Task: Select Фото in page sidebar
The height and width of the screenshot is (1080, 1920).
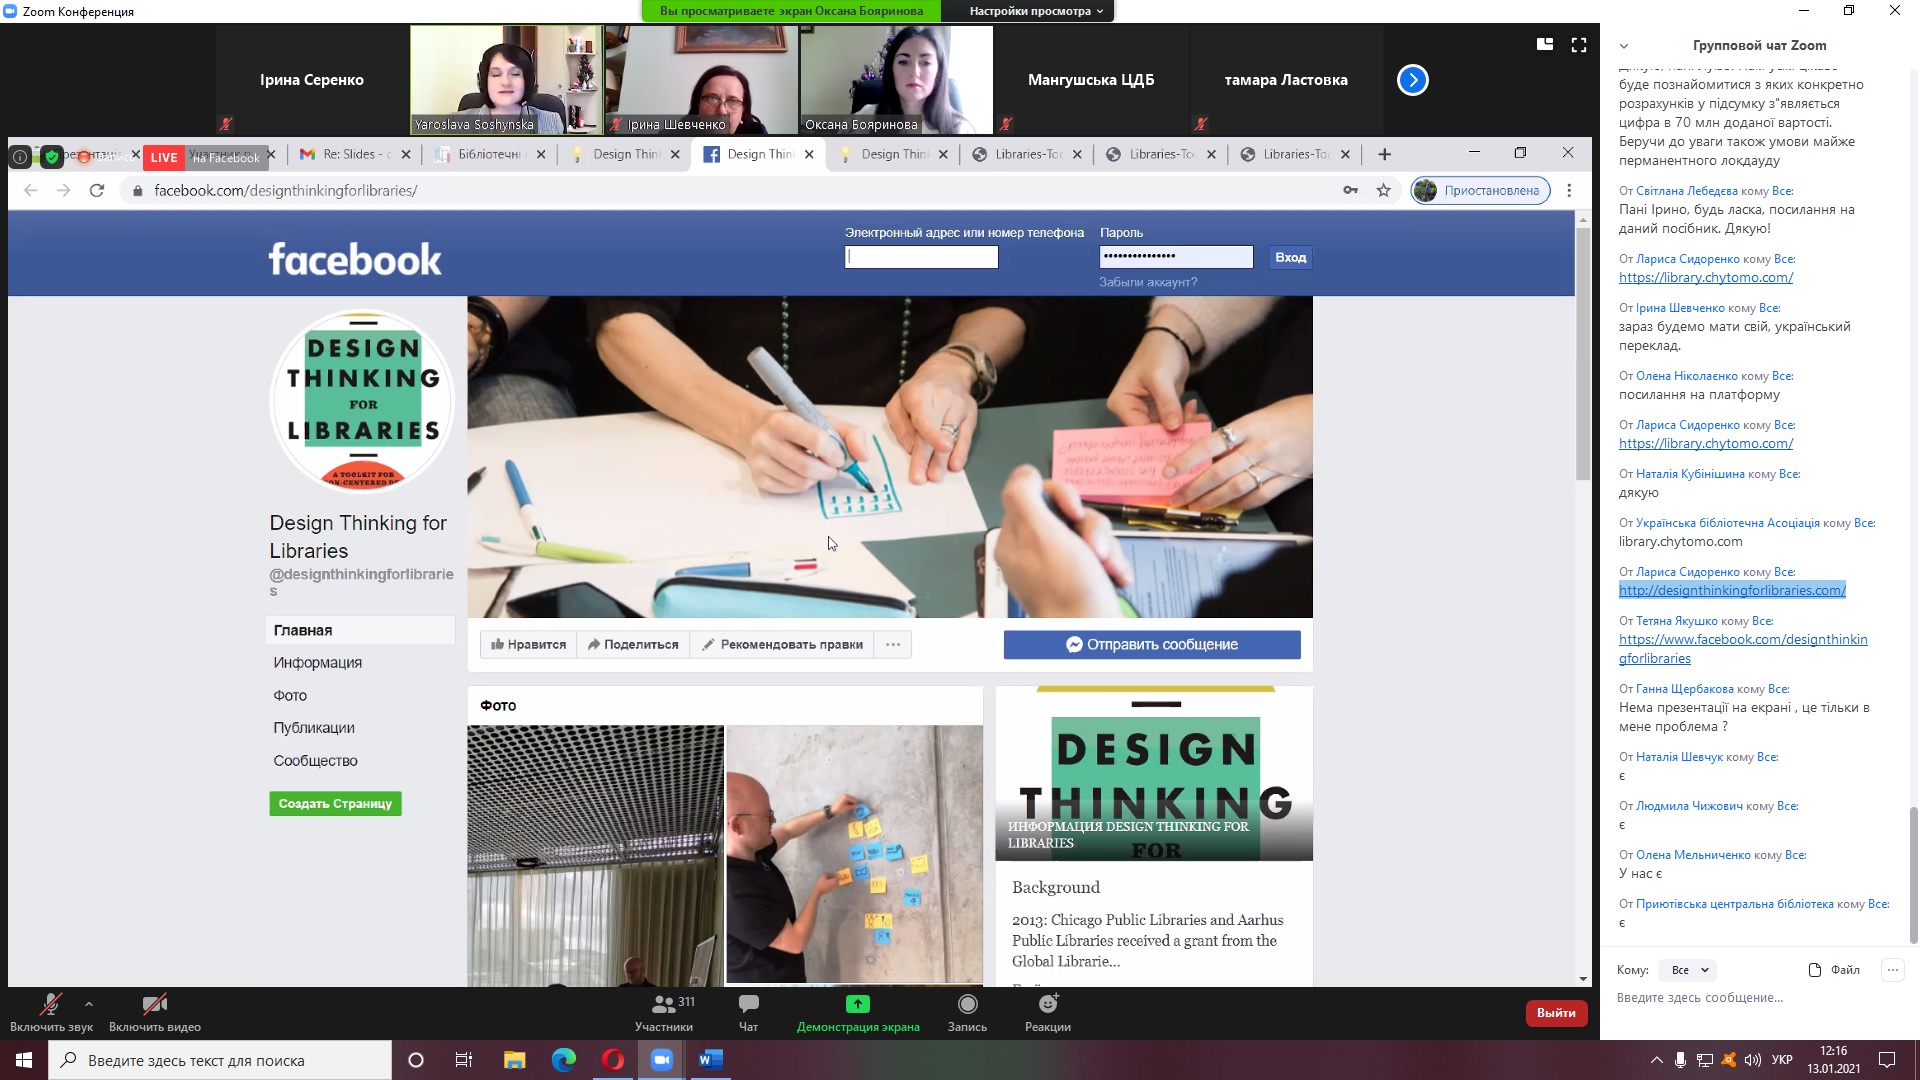Action: pyautogui.click(x=290, y=696)
